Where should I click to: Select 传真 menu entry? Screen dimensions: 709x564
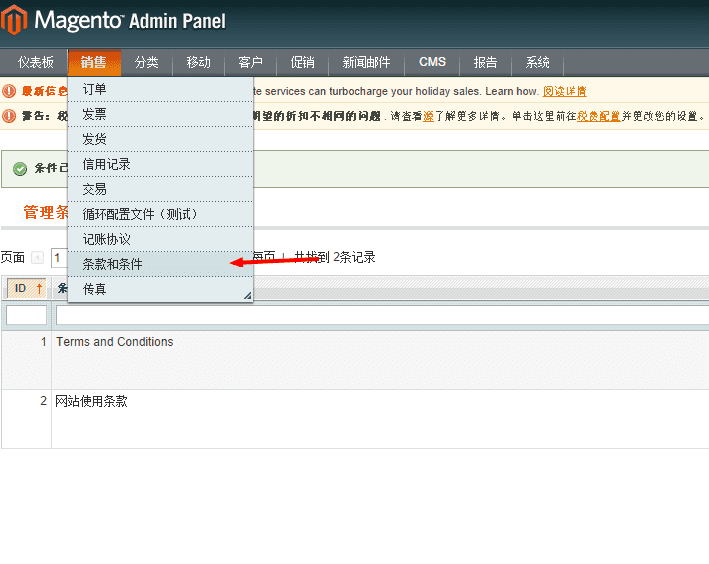(x=161, y=289)
